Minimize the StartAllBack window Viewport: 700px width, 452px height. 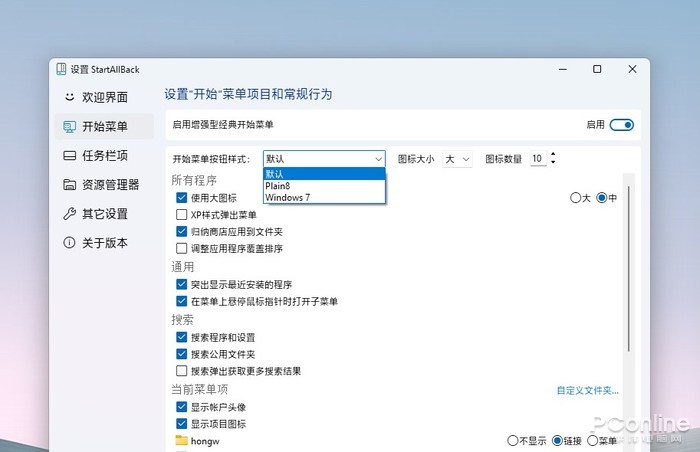pos(562,69)
